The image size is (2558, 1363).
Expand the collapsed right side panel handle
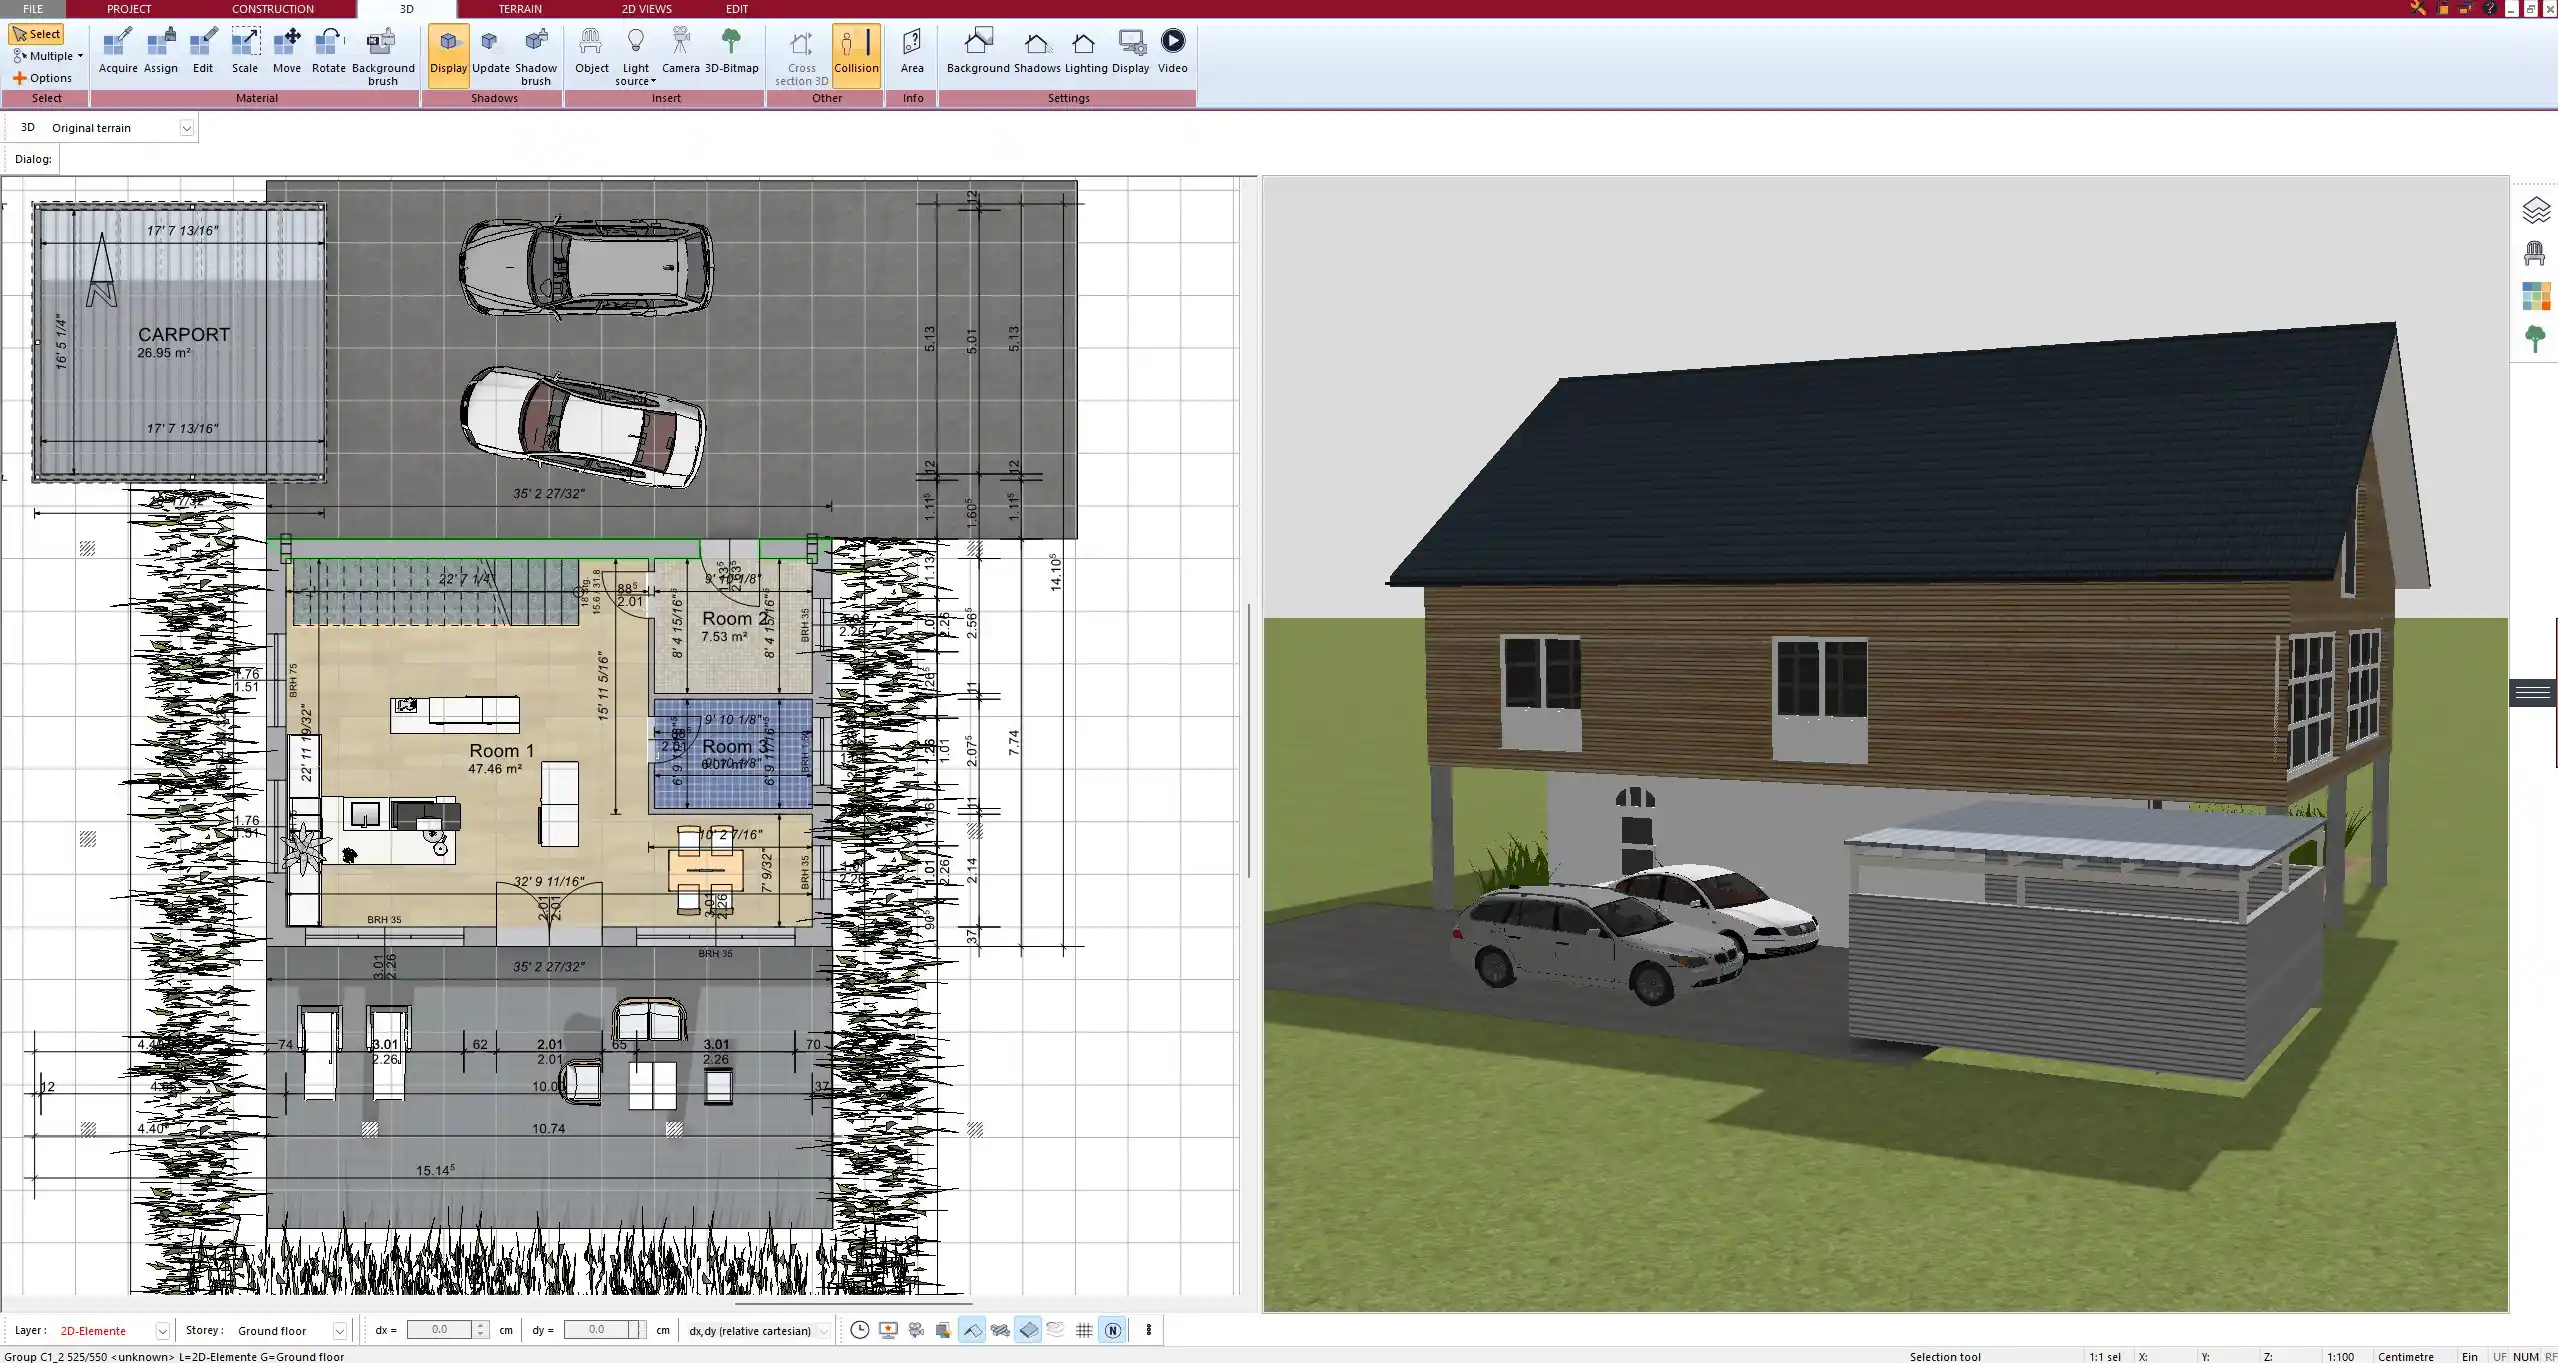[x=2532, y=692]
